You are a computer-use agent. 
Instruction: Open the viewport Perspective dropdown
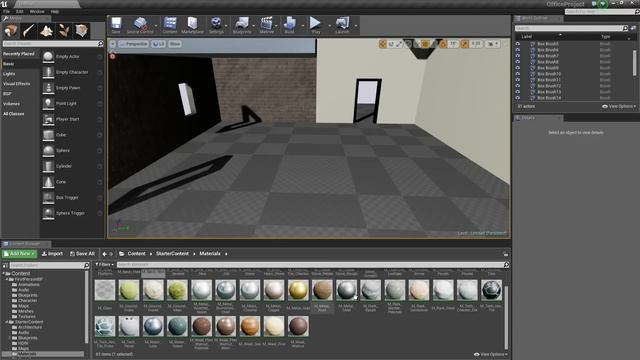[x=133, y=44]
